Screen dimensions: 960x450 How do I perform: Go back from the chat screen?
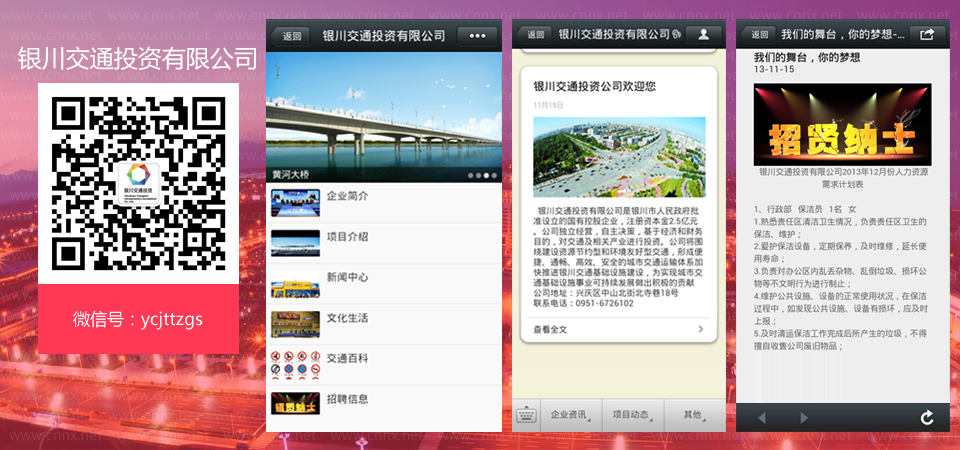tap(534, 35)
